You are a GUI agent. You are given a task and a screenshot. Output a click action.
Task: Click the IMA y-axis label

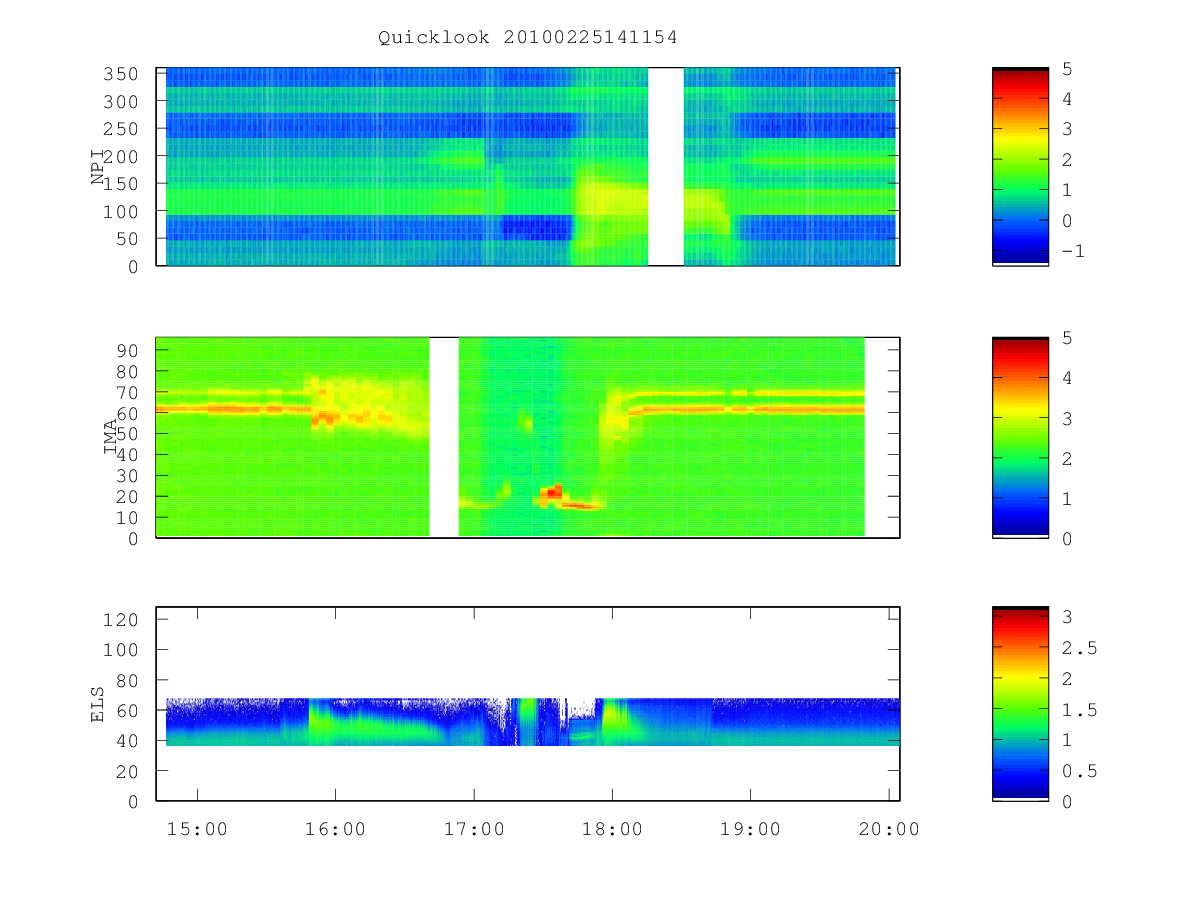(110, 437)
